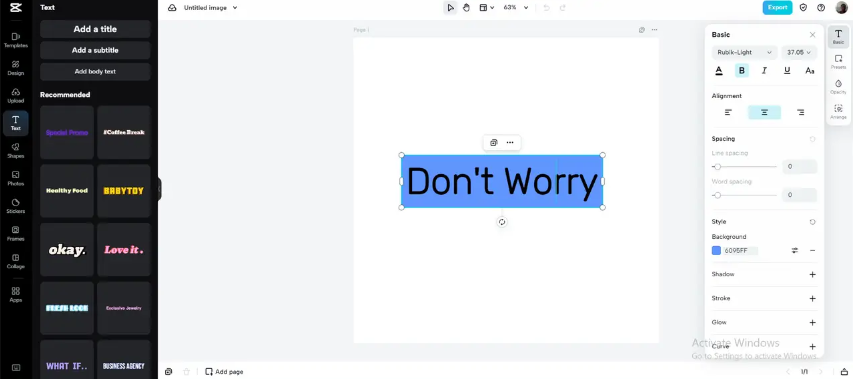
Task: Open the Upload sidebar panel
Action: pyautogui.click(x=16, y=96)
